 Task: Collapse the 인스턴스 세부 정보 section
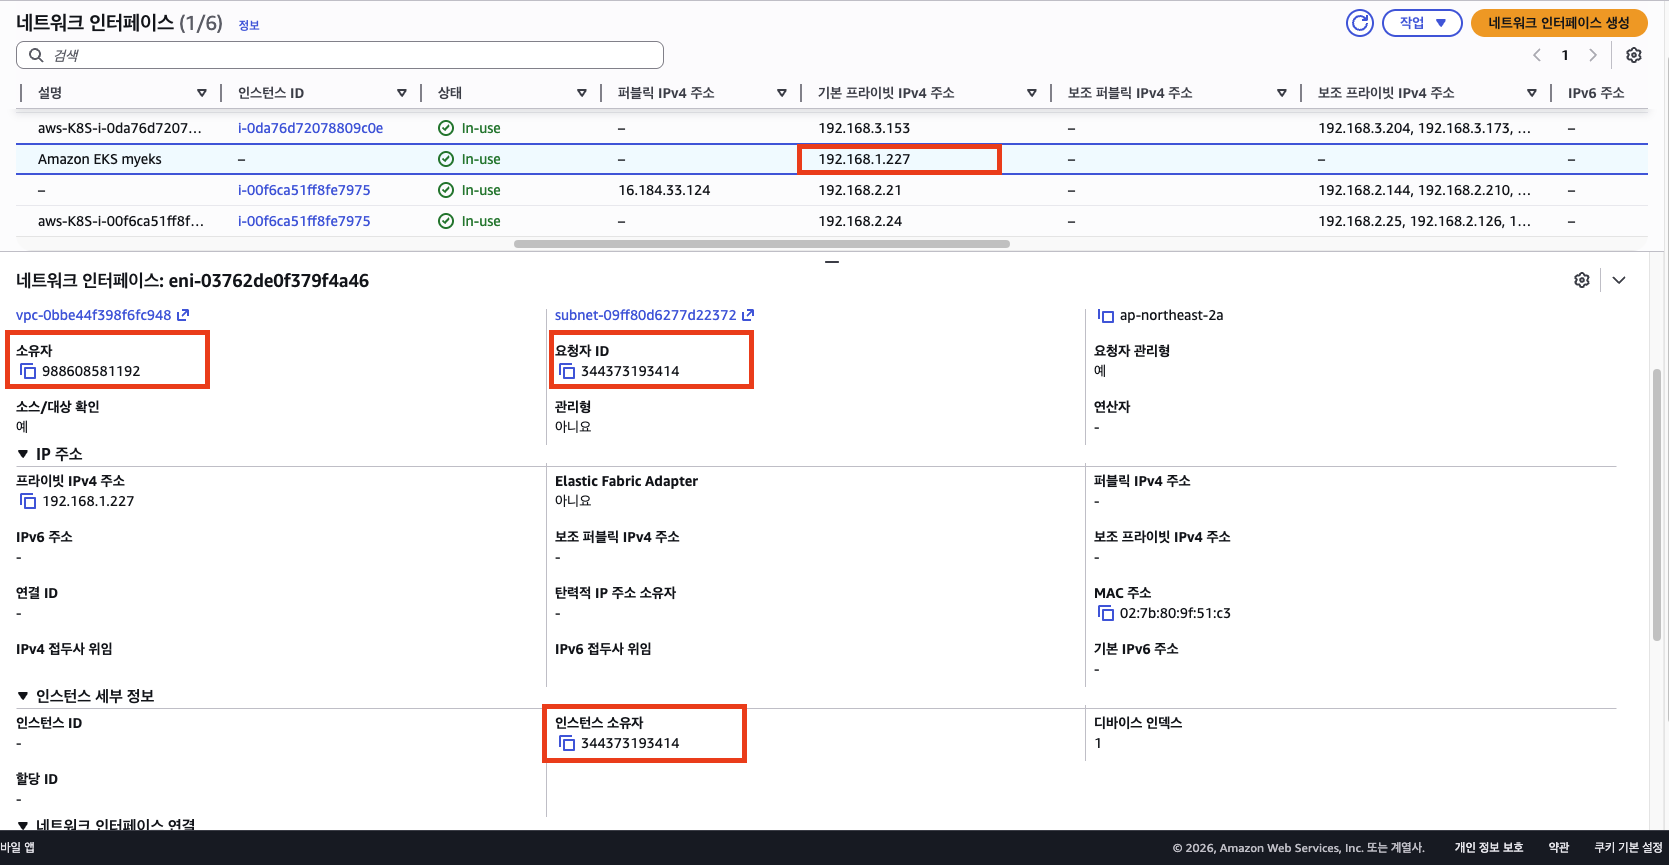[23, 696]
